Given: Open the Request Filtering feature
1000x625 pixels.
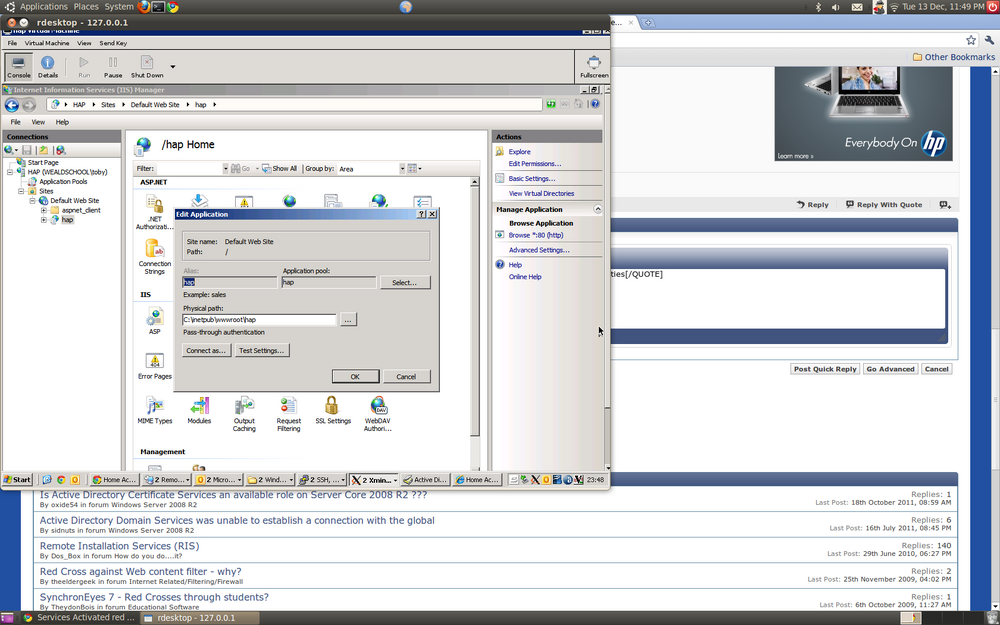Looking at the screenshot, I should (288, 414).
